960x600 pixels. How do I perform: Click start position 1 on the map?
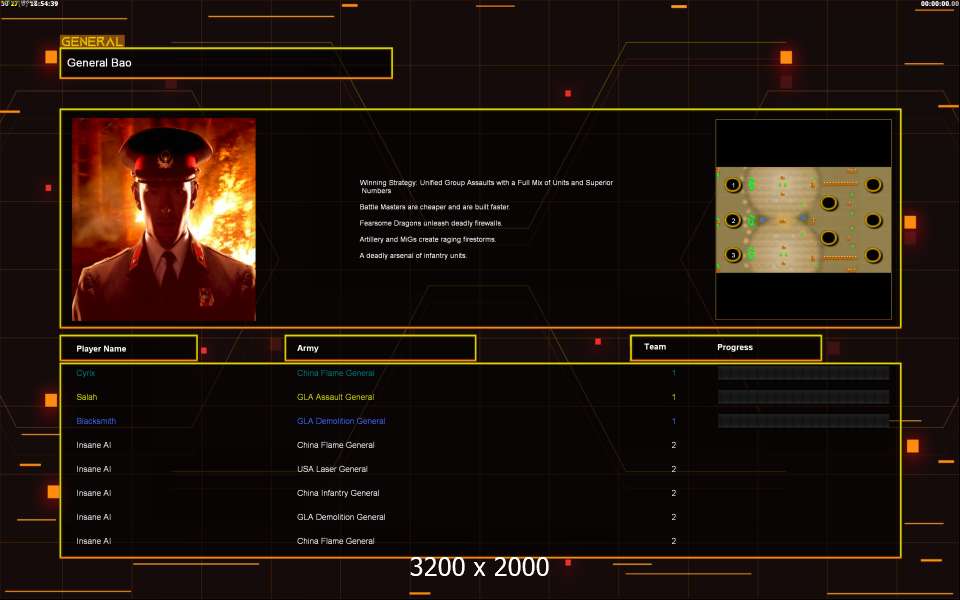tap(733, 185)
